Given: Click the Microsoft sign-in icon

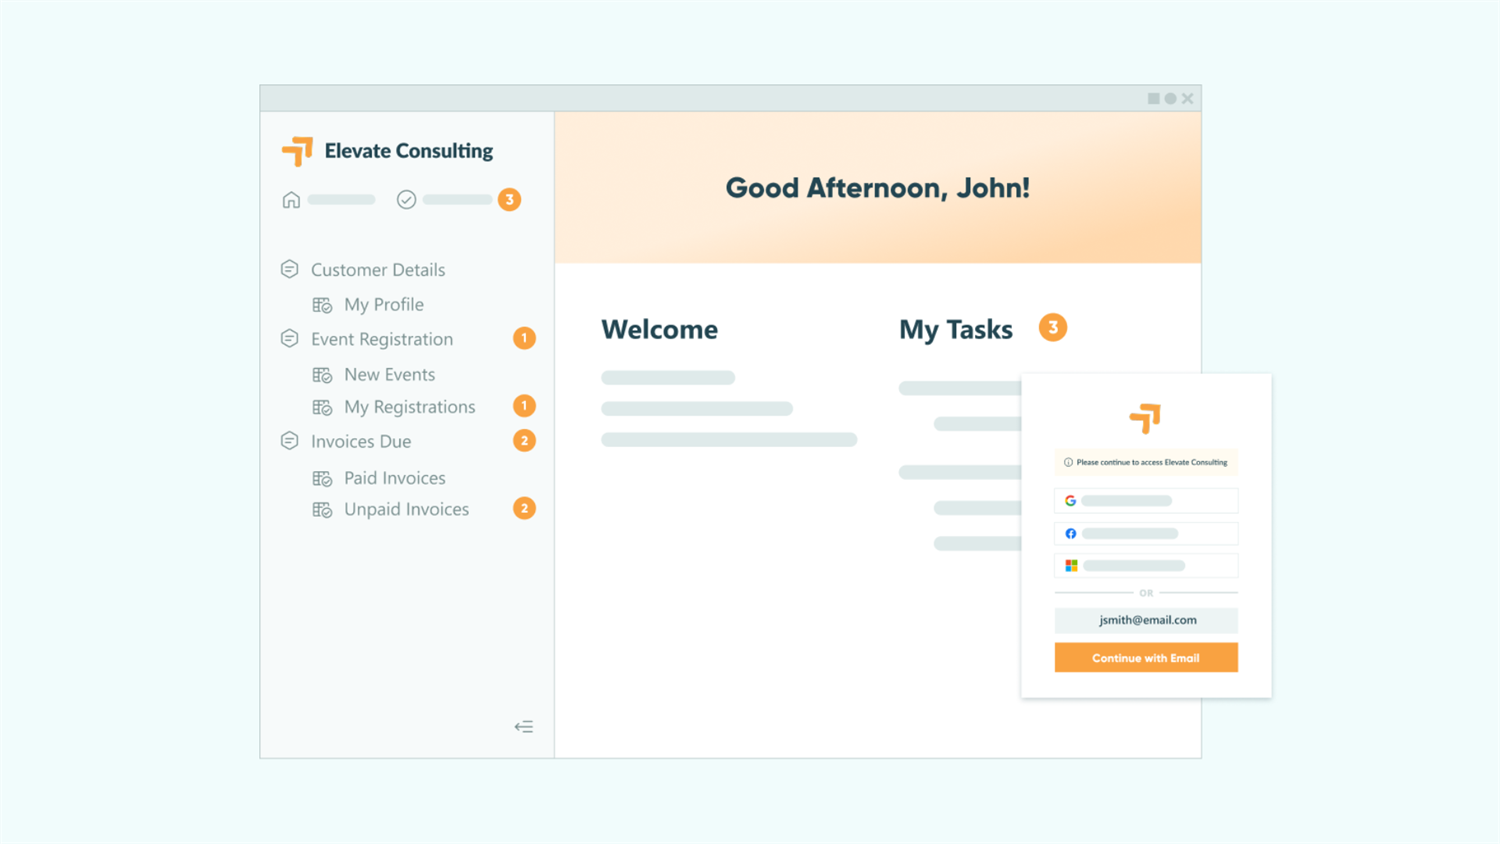Looking at the screenshot, I should 1070,565.
